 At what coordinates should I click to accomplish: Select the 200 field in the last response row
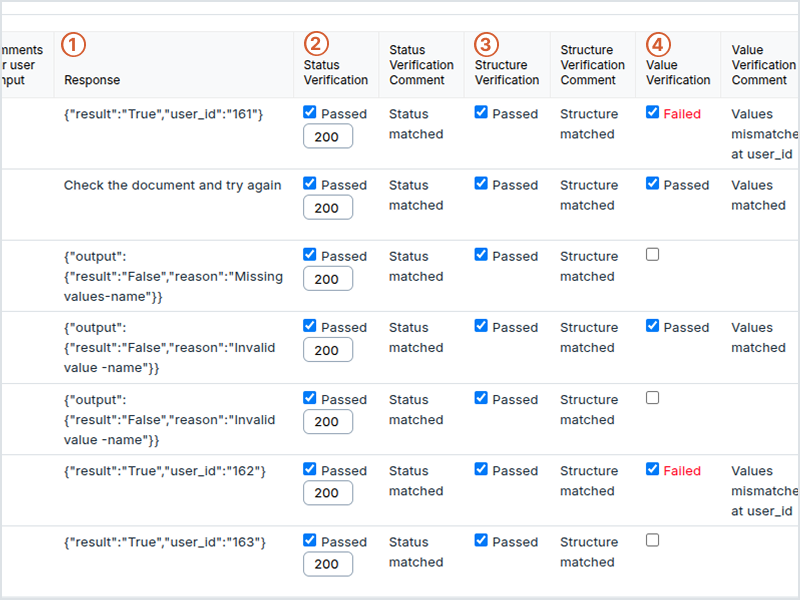tap(327, 563)
